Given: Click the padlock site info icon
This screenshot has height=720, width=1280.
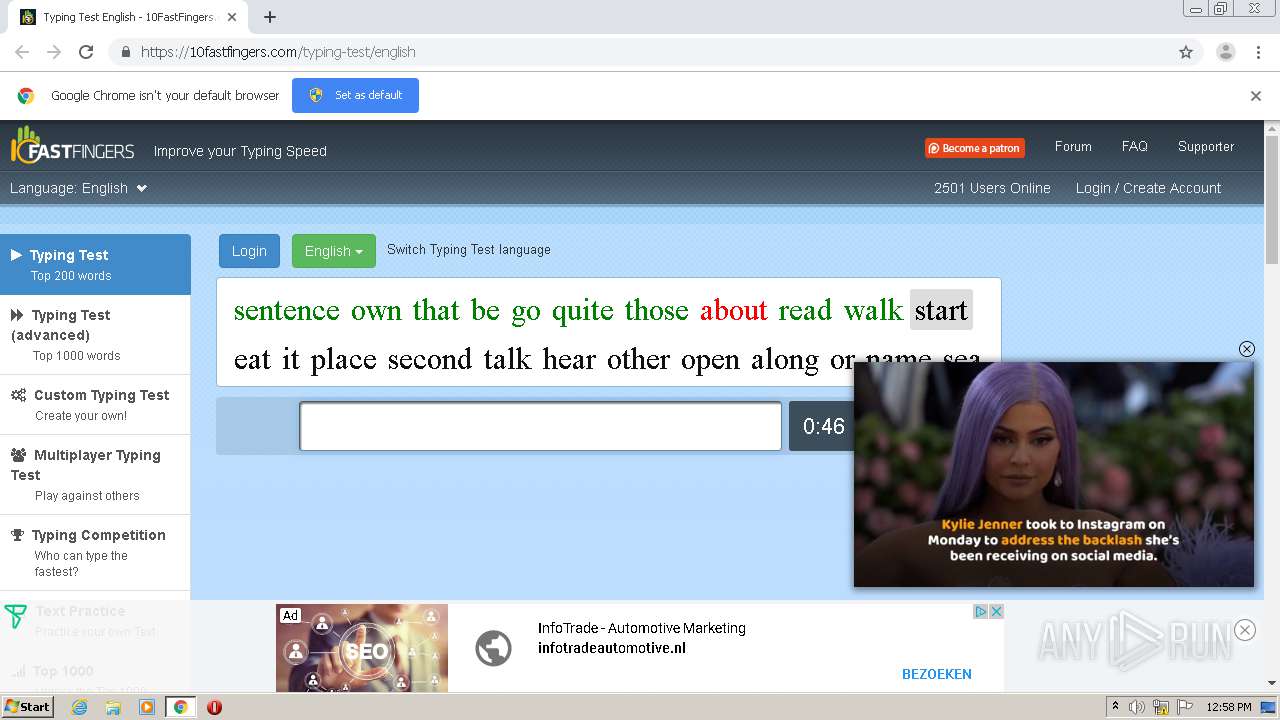Looking at the screenshot, I should point(125,52).
